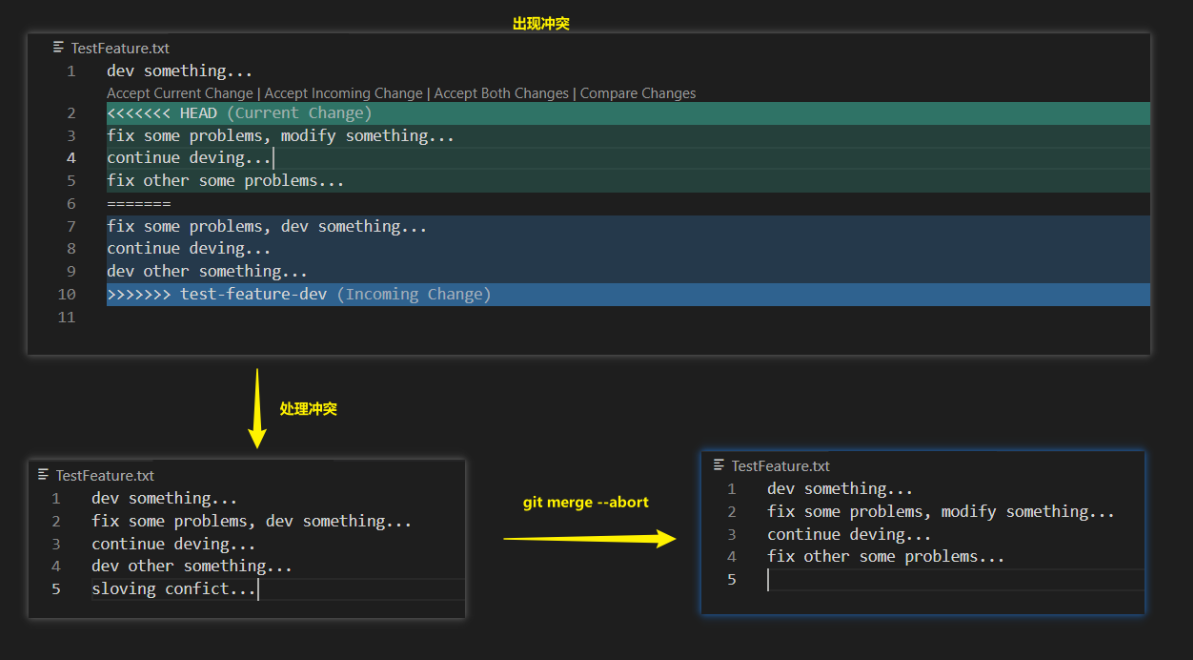
Task: Click the file icon beside lower-left TestFeature.txt
Action: pos(41,475)
